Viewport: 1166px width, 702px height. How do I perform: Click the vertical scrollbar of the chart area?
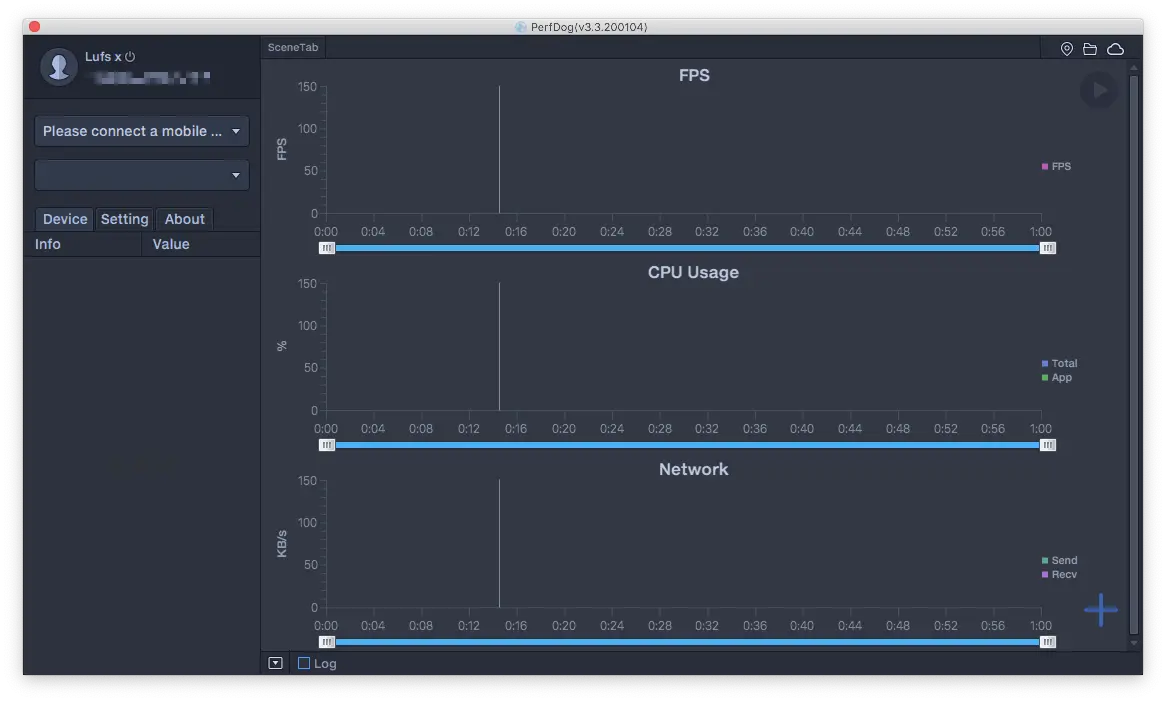1133,350
